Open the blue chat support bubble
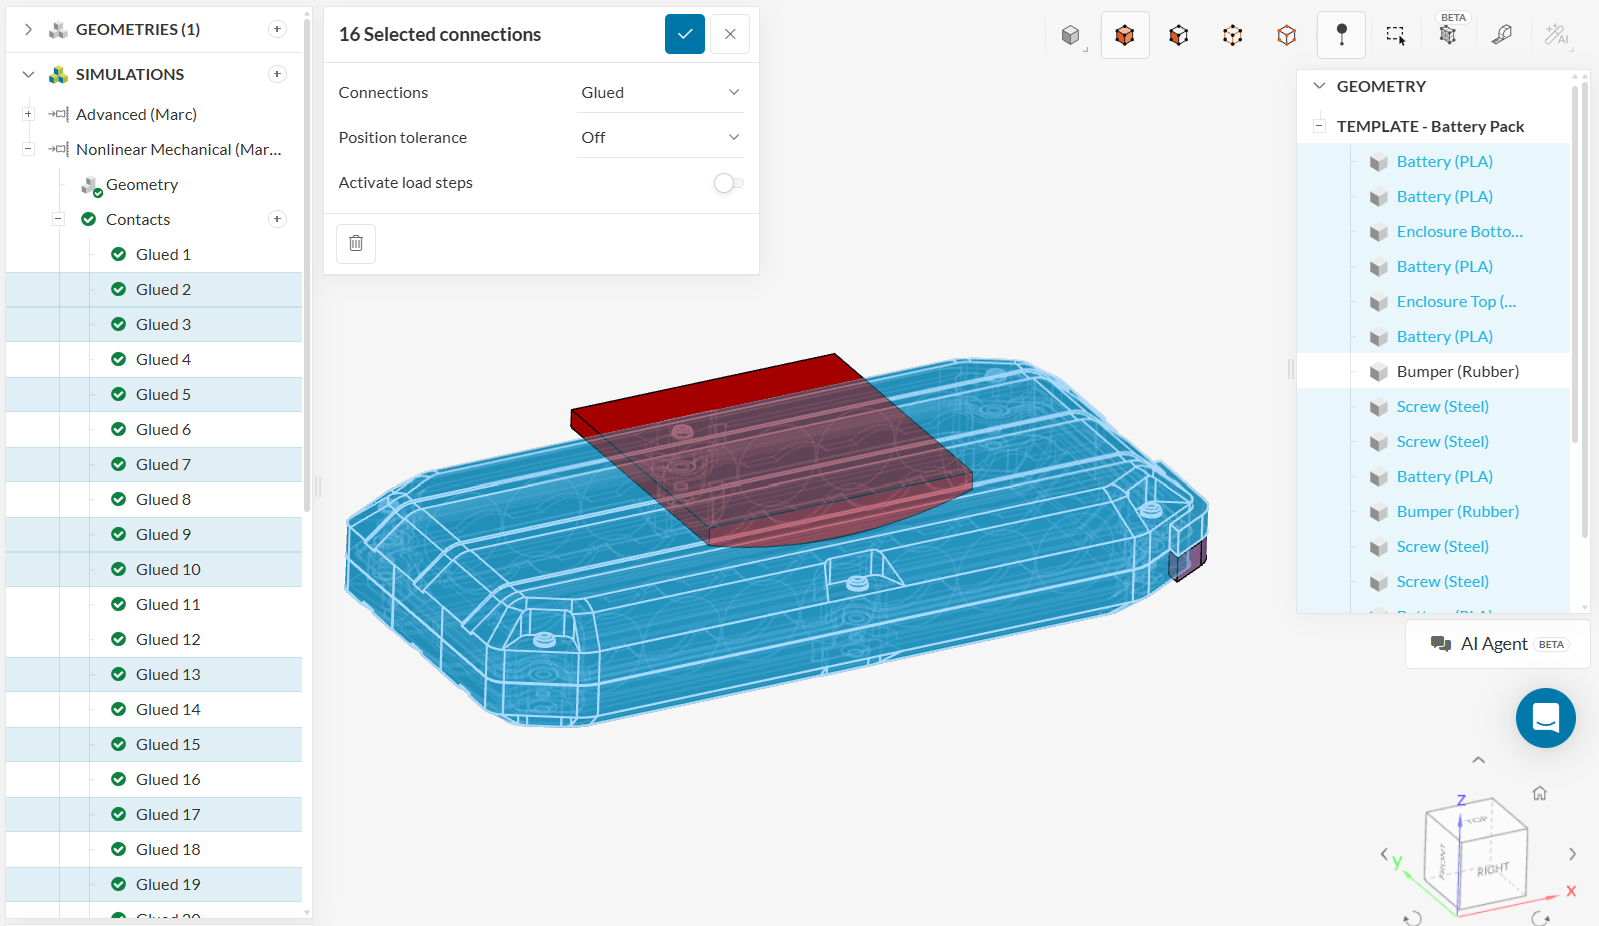1599x926 pixels. click(x=1545, y=718)
